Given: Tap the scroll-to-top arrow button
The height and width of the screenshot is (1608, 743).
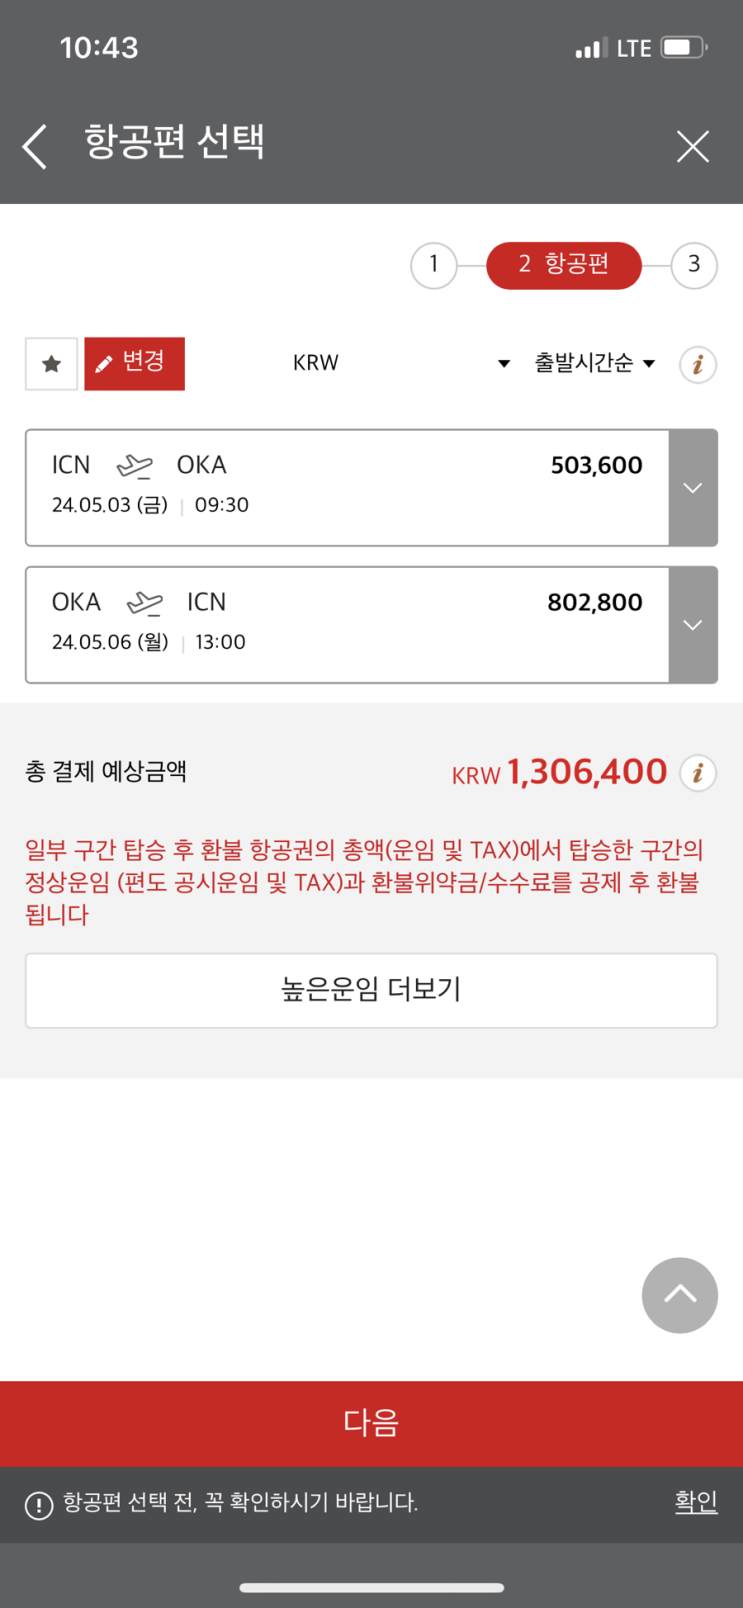Looking at the screenshot, I should point(680,1295).
